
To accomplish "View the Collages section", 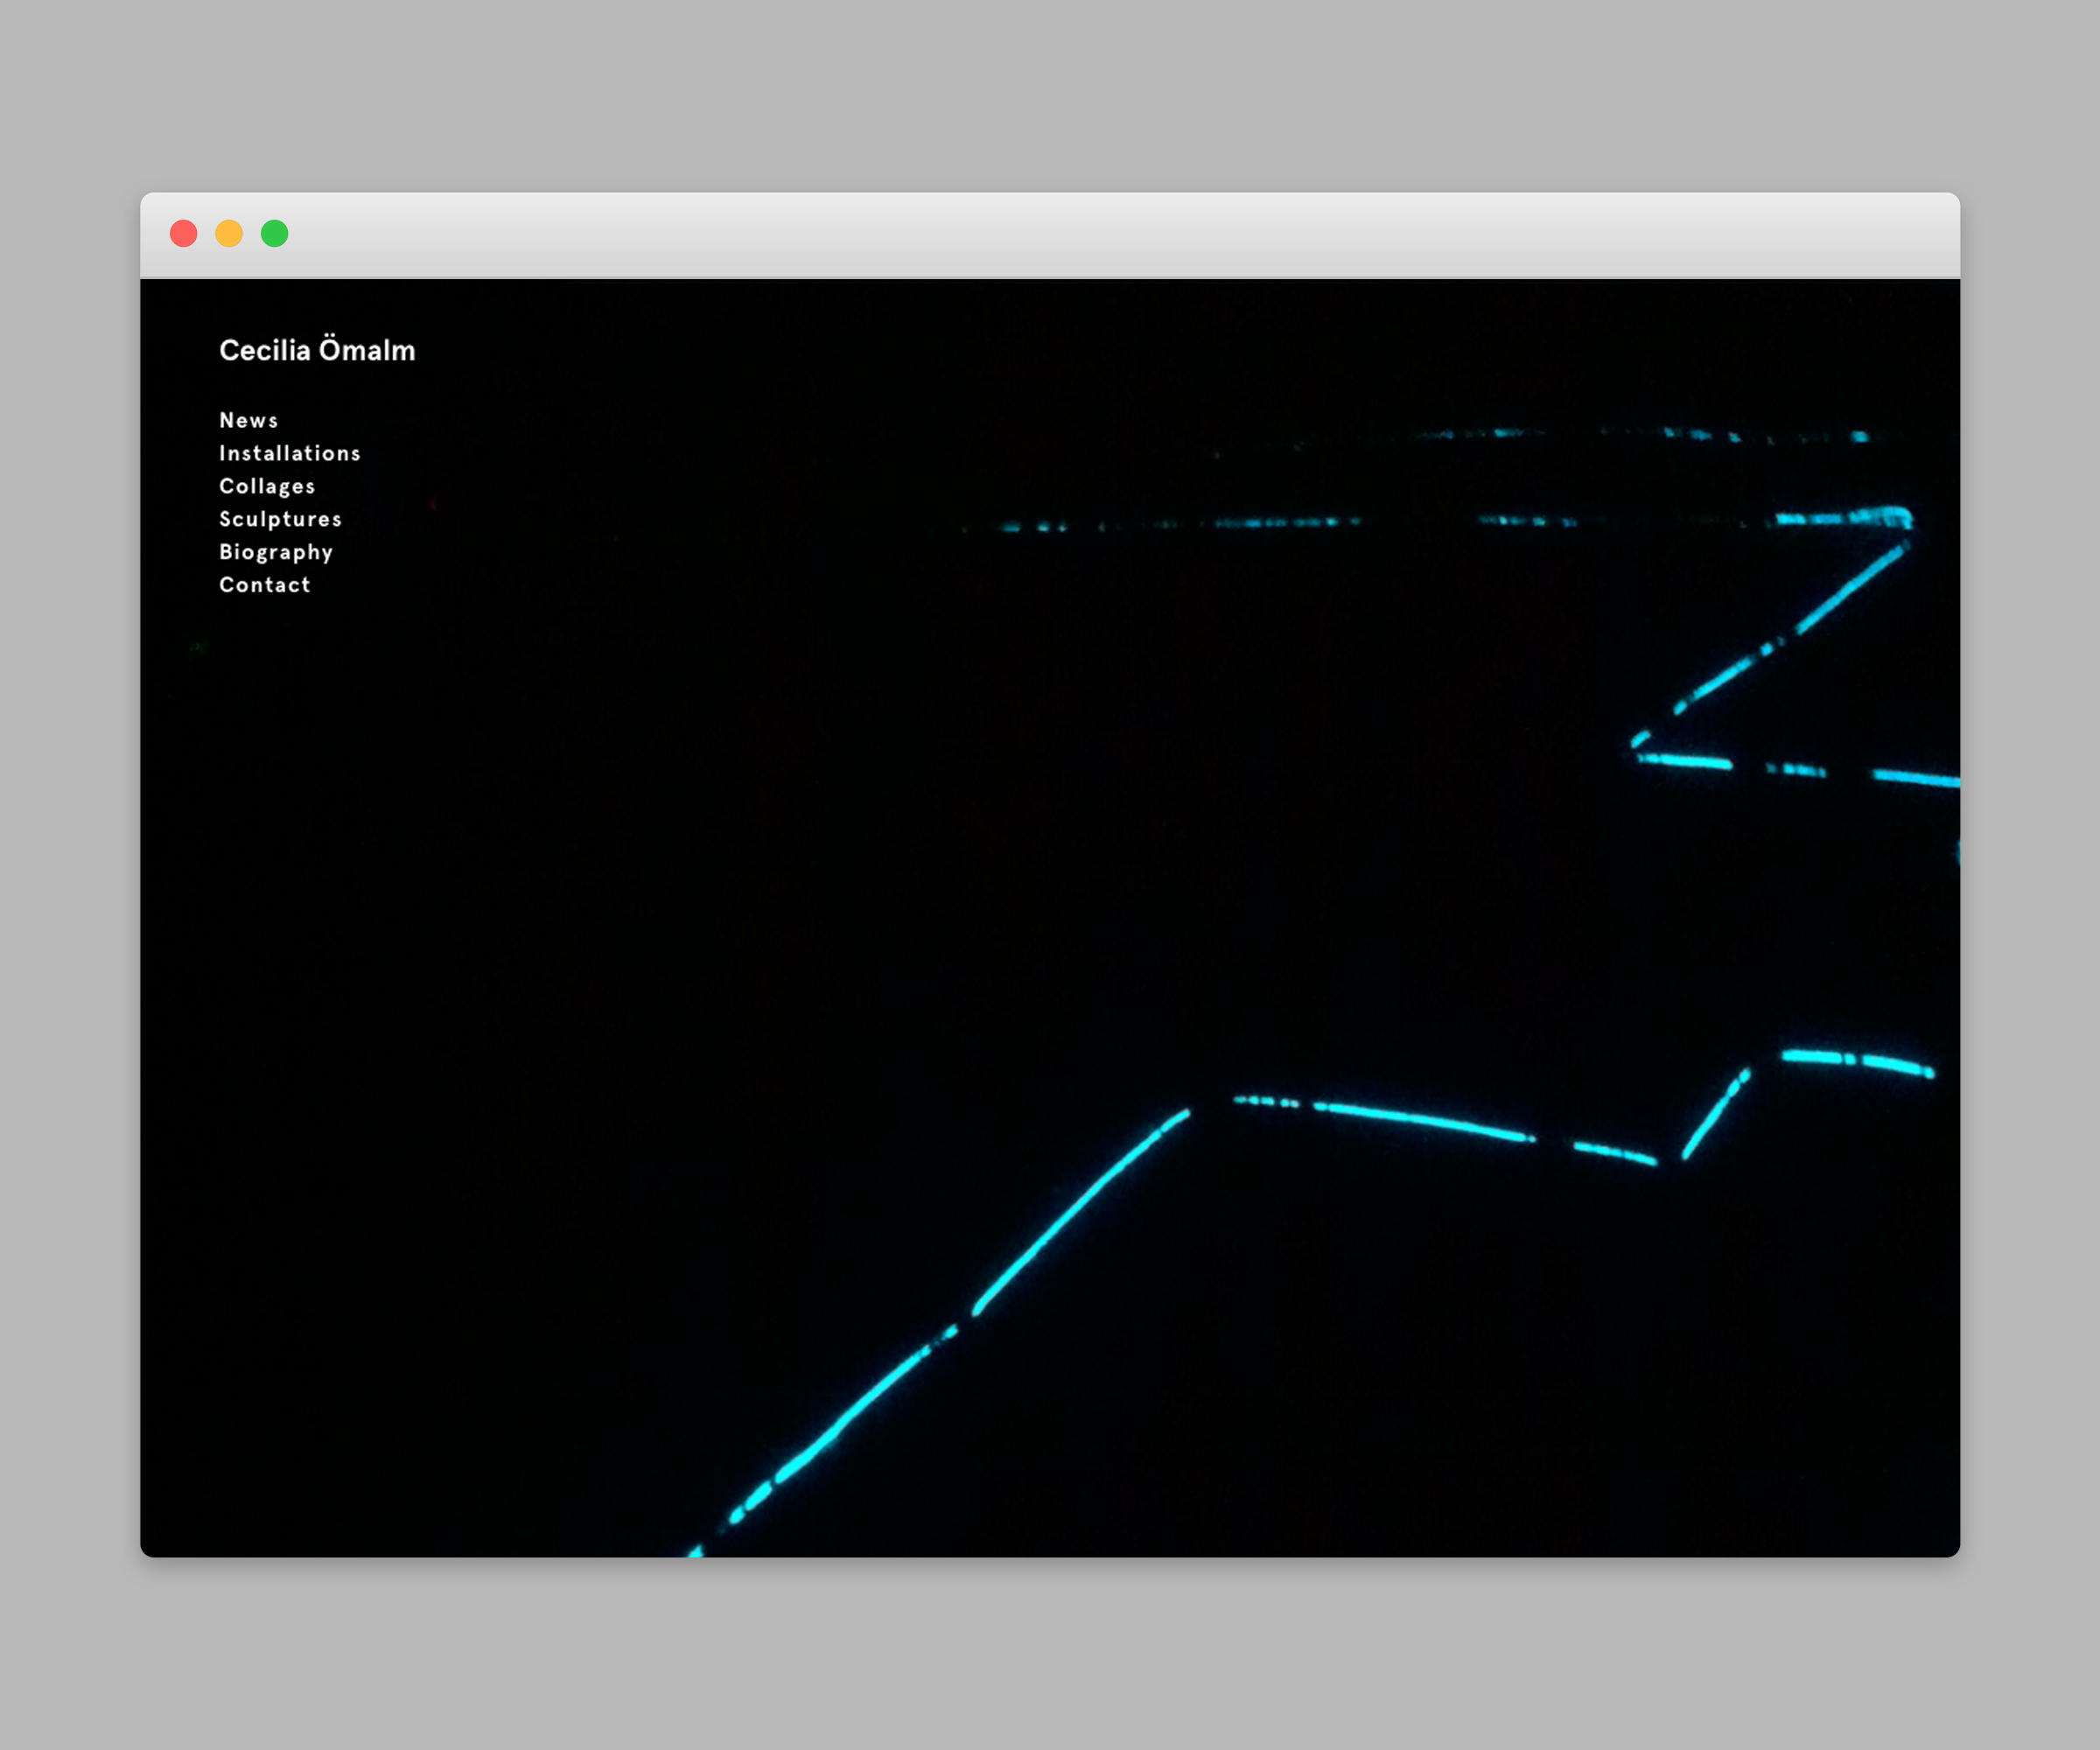I will pos(267,486).
